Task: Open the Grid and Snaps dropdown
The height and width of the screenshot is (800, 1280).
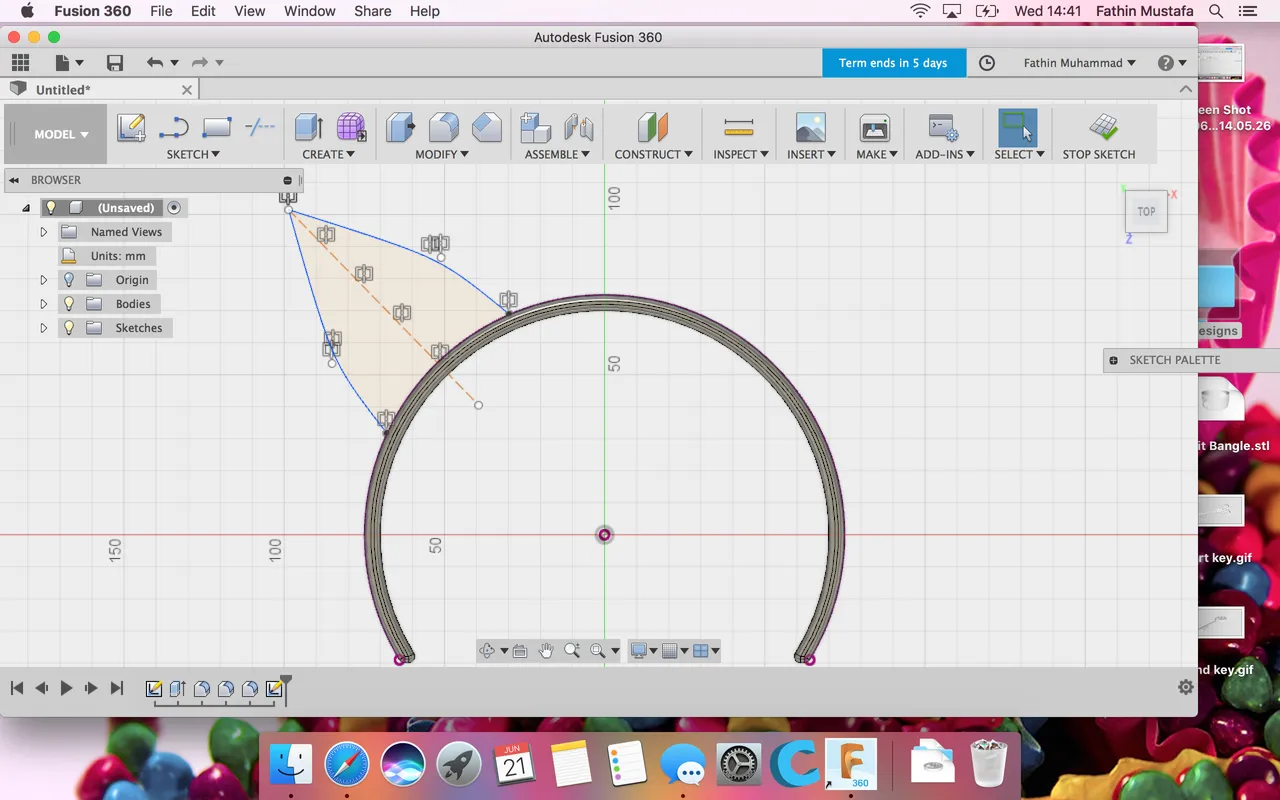Action: 676,651
